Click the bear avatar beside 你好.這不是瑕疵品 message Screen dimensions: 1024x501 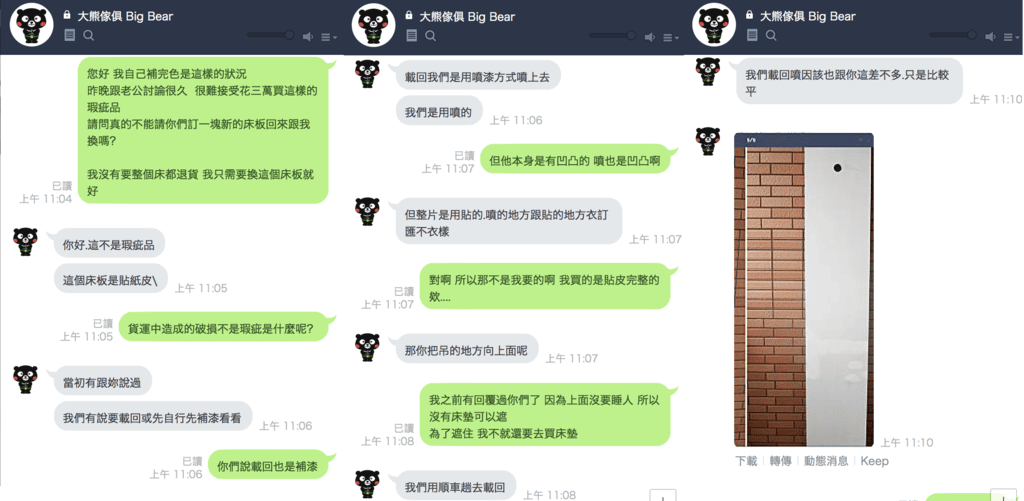pos(25,242)
